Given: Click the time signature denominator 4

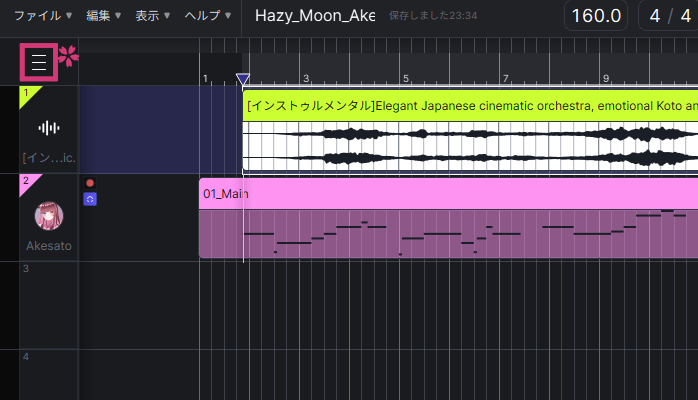Looking at the screenshot, I should pyautogui.click(x=685, y=16).
